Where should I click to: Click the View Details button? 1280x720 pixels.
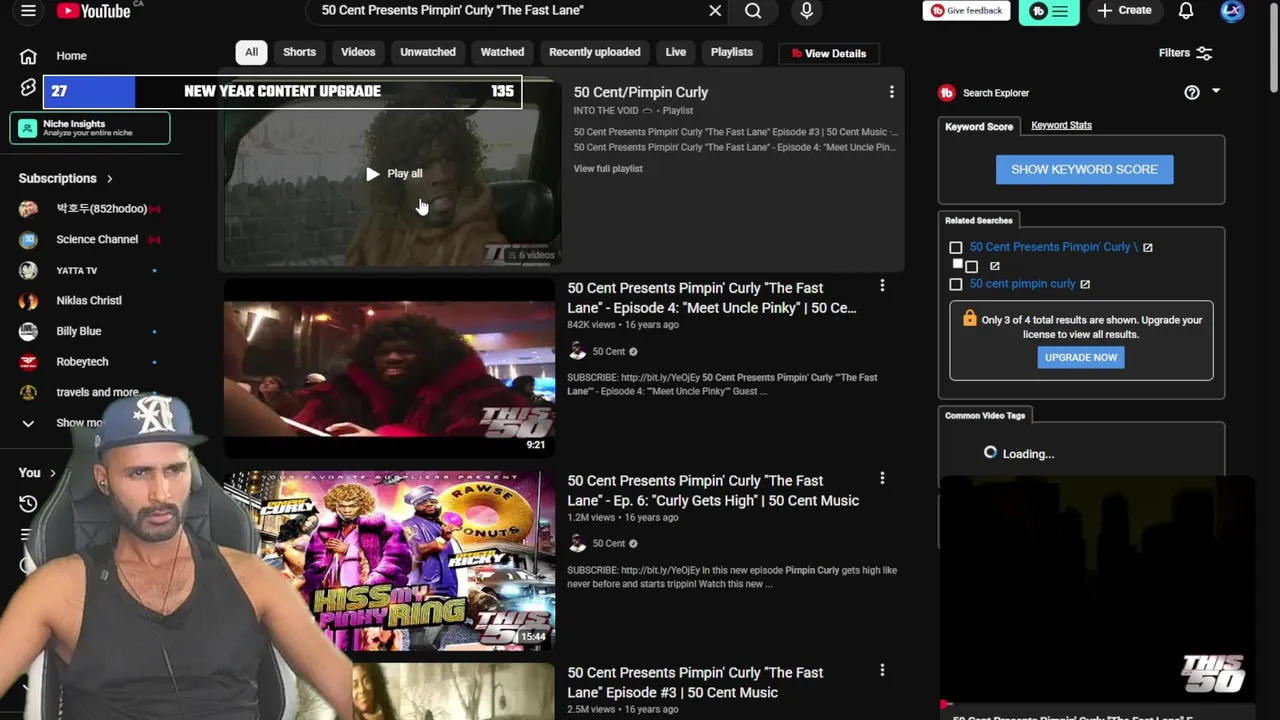(x=829, y=53)
